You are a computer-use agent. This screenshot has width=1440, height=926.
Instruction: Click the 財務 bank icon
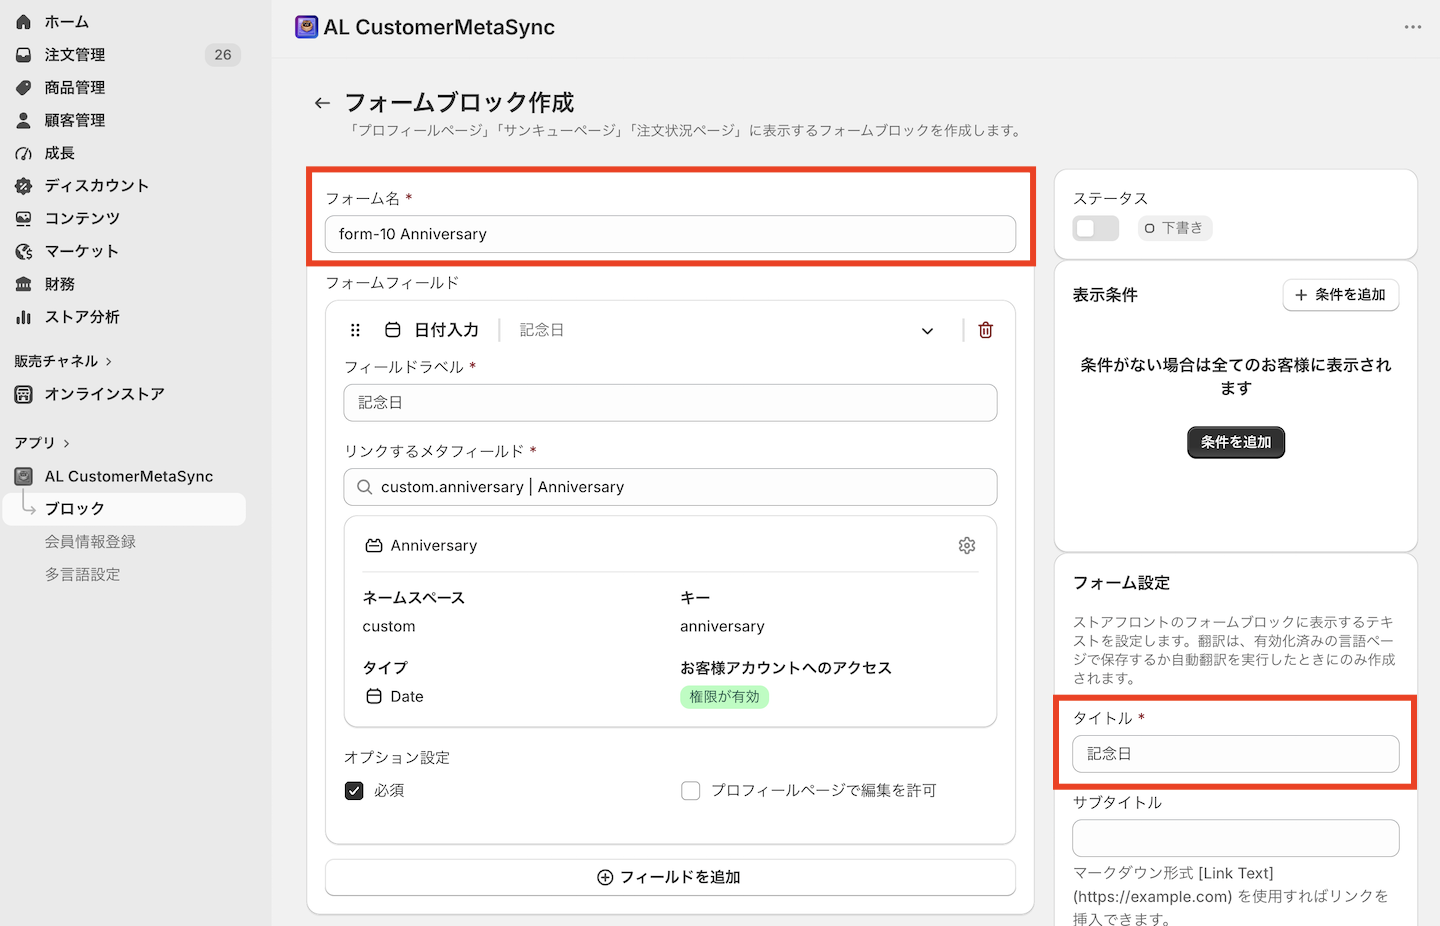pos(23,284)
